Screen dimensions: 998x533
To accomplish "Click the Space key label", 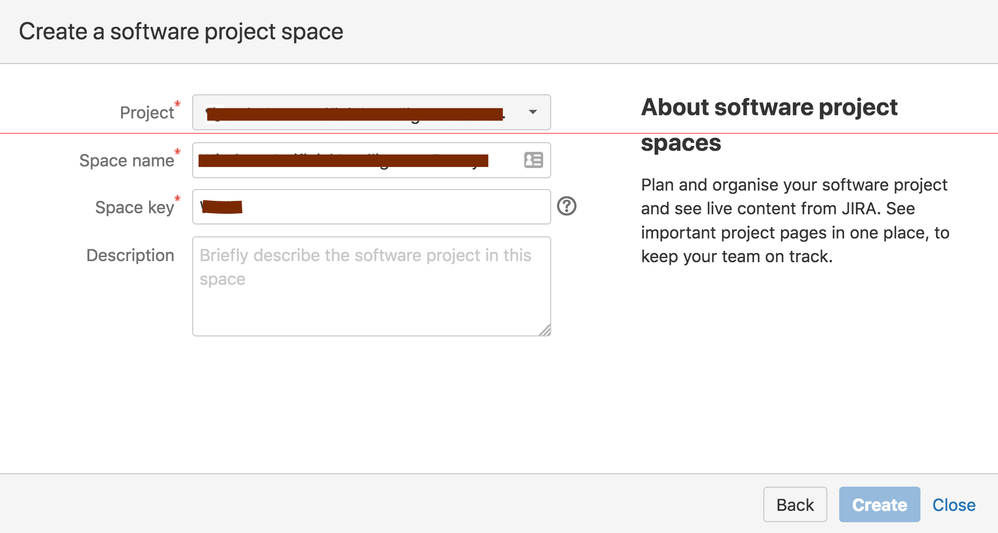I will pos(134,208).
